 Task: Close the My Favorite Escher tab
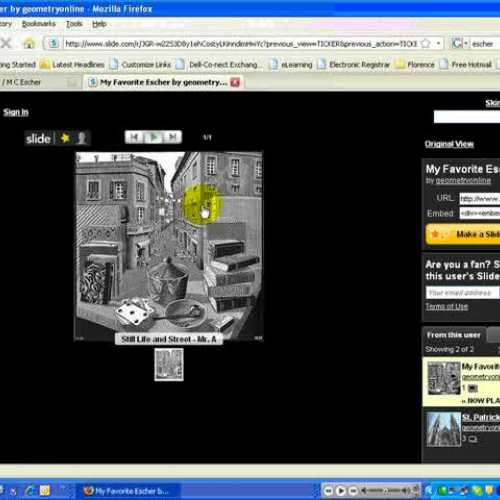click(235, 82)
